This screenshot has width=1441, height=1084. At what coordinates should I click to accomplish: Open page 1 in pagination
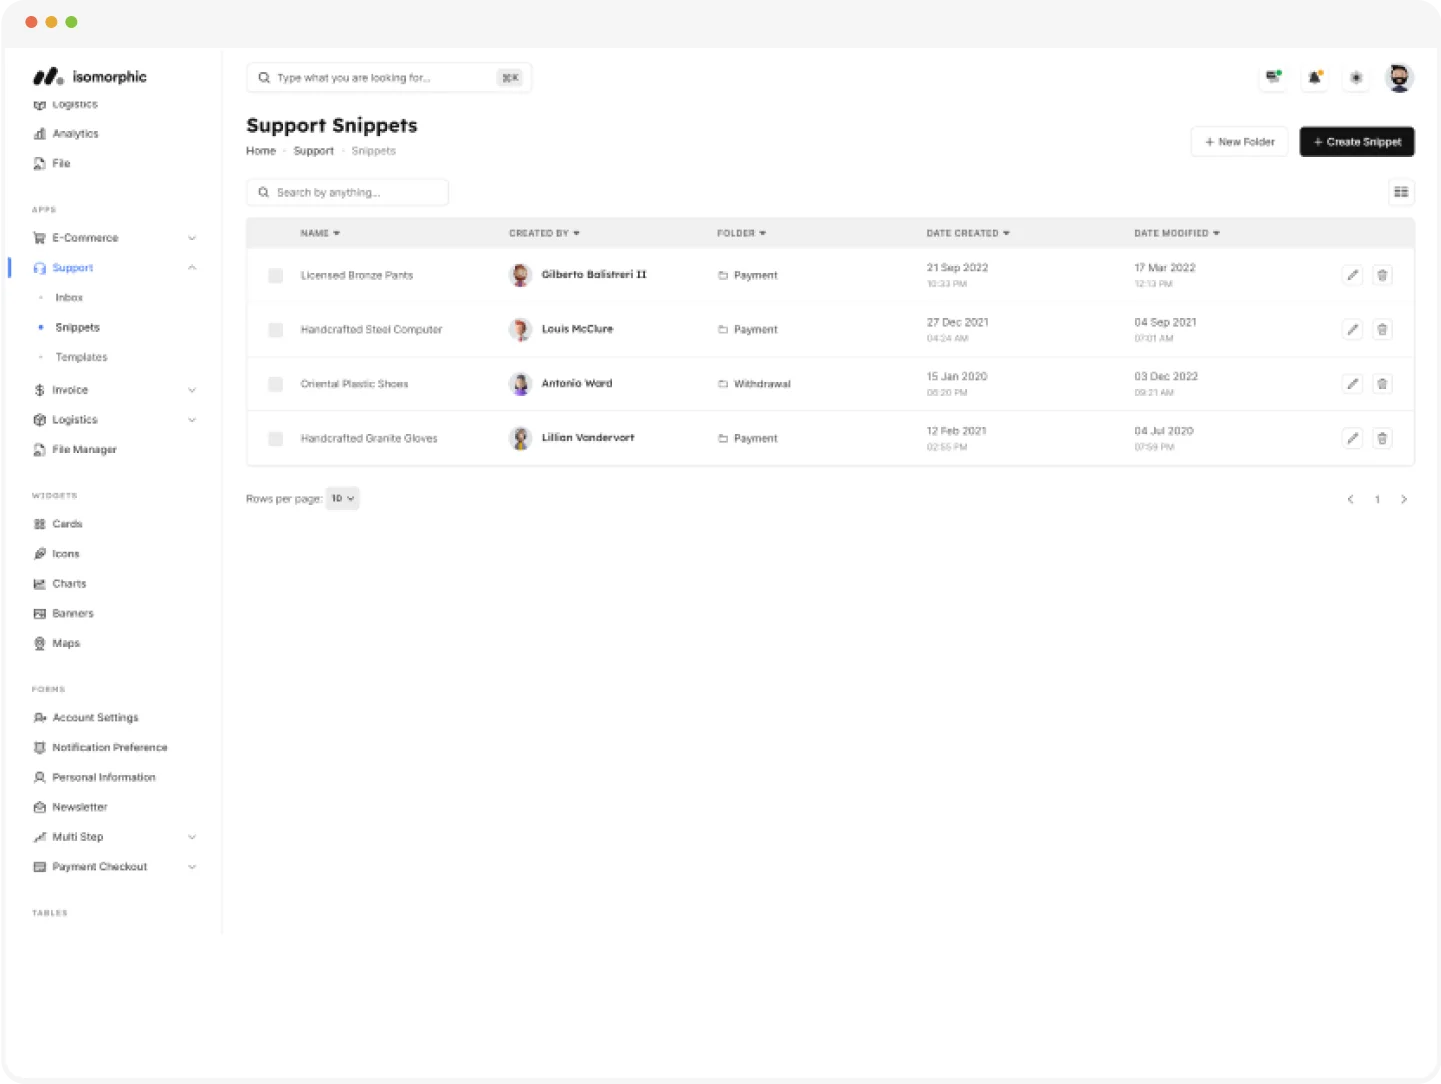pyautogui.click(x=1377, y=499)
